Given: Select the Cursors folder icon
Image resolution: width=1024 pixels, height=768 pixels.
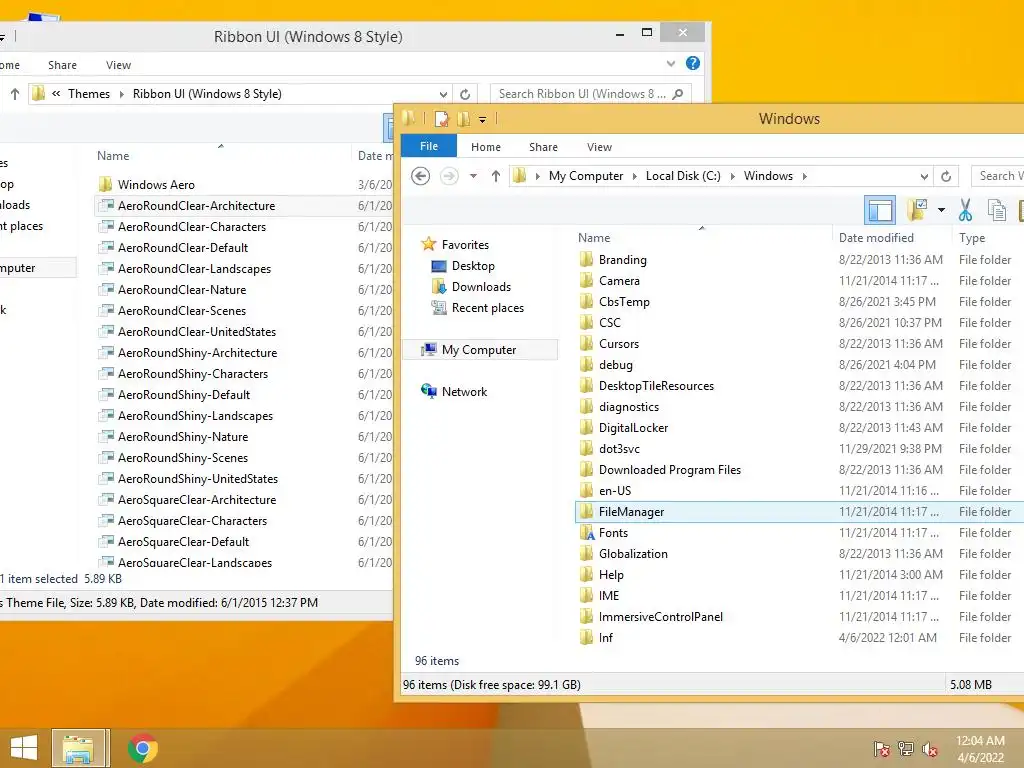Looking at the screenshot, I should [x=586, y=344].
